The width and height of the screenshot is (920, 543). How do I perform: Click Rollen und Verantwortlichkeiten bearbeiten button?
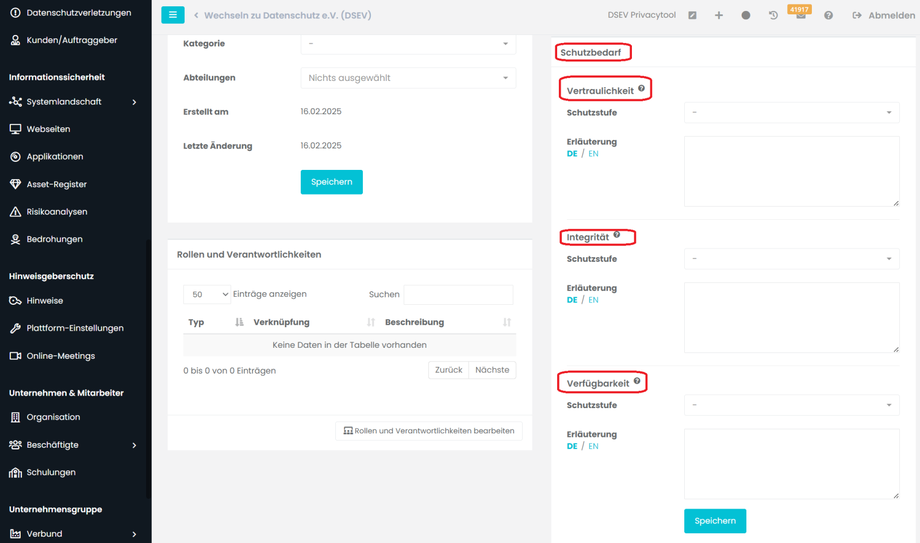click(x=429, y=431)
